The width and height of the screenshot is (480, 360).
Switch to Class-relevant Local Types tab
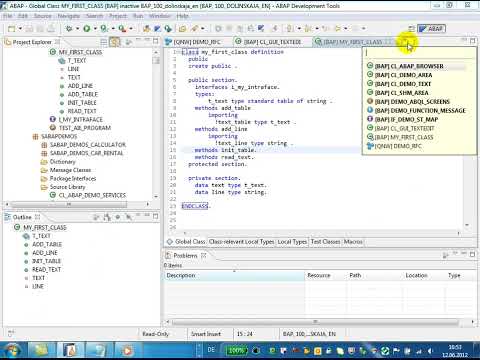tap(241, 242)
